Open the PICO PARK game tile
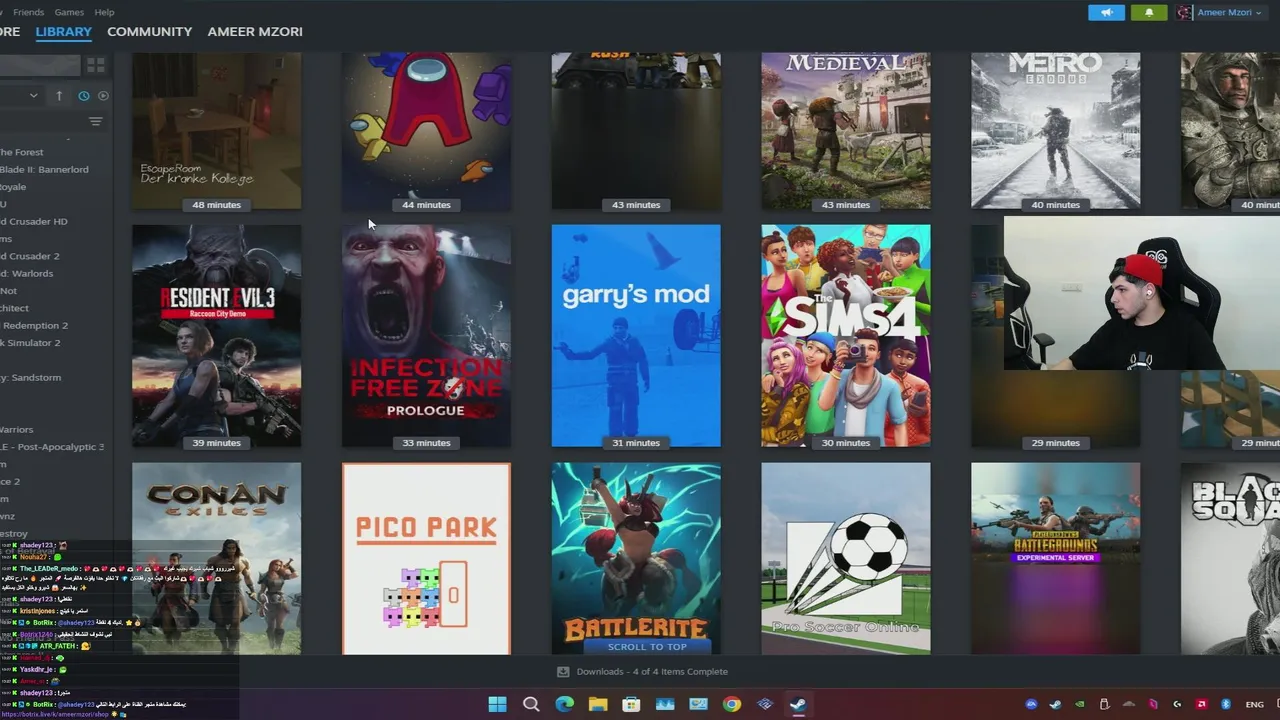Viewport: 1280px width, 720px height. 426,558
